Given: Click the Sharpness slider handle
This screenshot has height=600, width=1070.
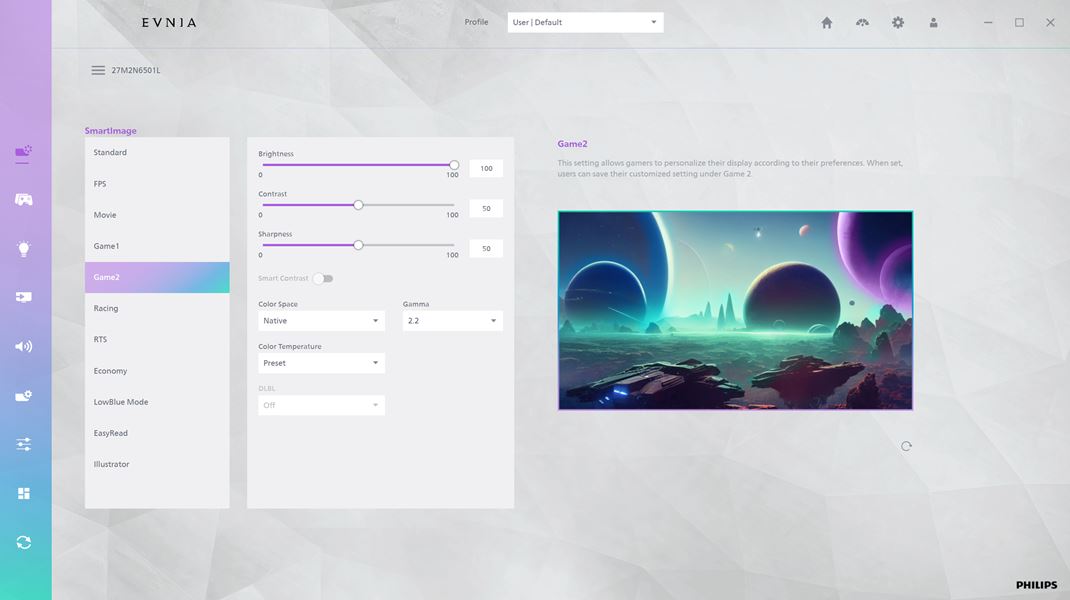Looking at the screenshot, I should pyautogui.click(x=358, y=245).
